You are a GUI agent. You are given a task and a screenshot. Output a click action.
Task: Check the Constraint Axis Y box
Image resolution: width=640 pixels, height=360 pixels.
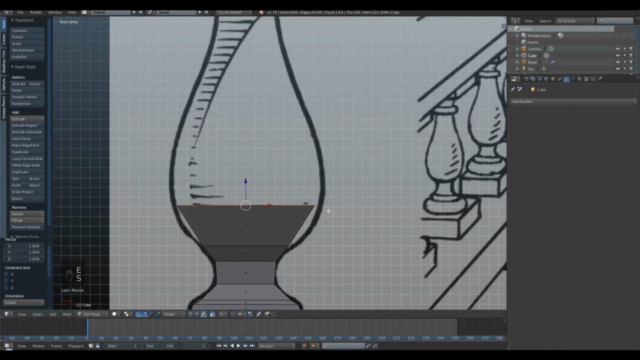(x=6, y=281)
